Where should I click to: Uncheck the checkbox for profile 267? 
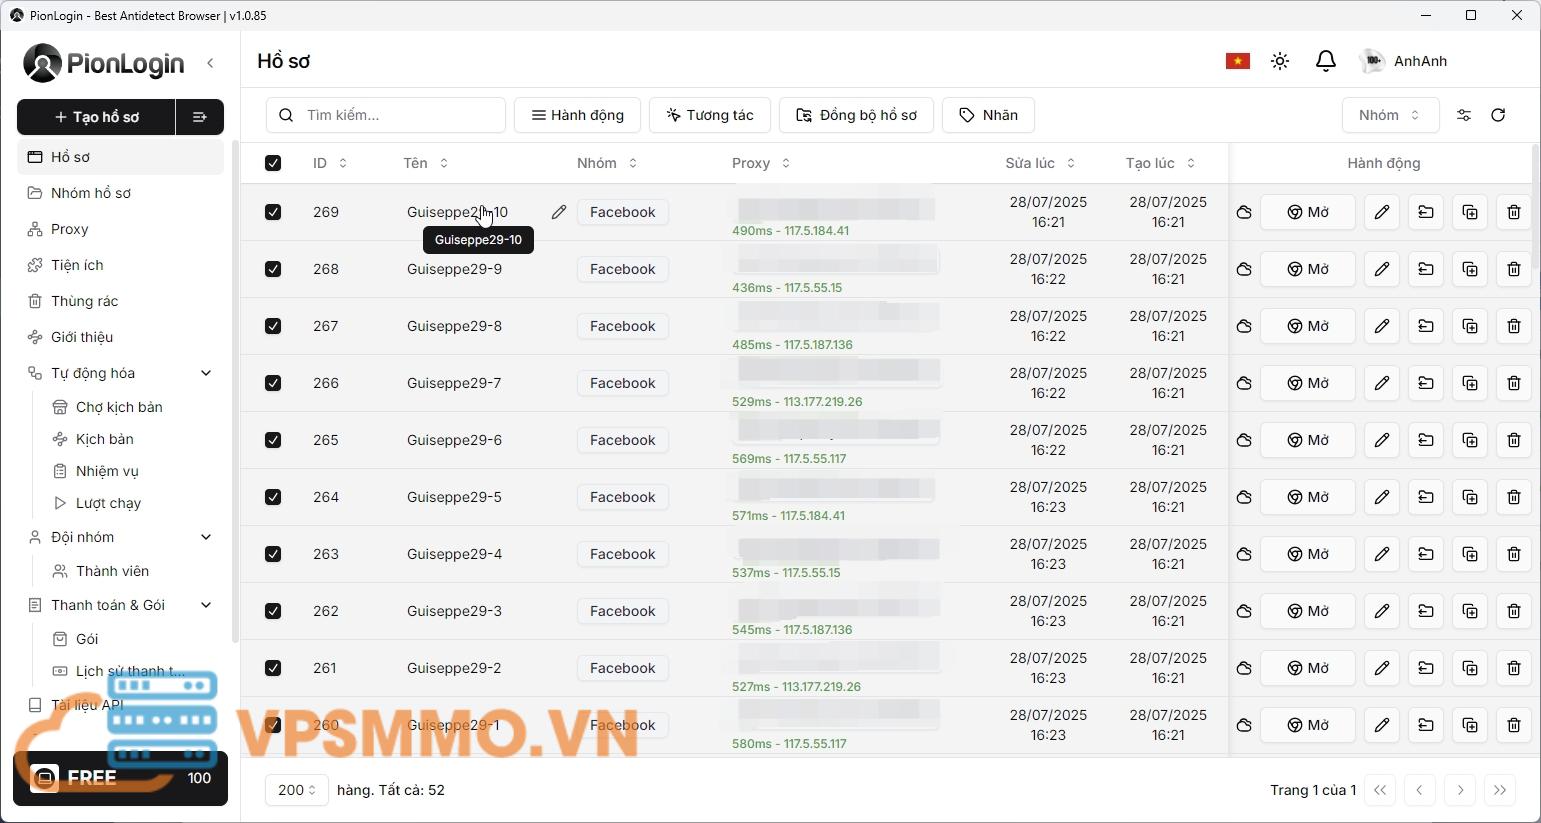(x=273, y=326)
